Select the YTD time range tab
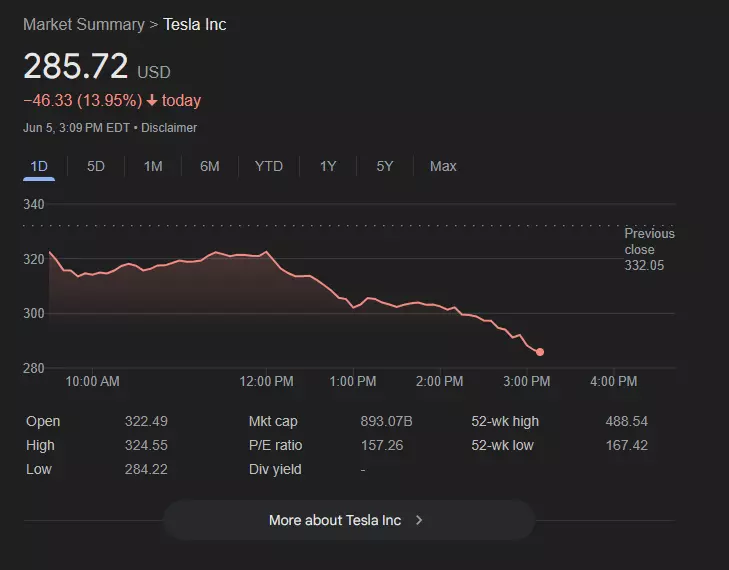Viewport: 729px width, 570px height. click(269, 166)
